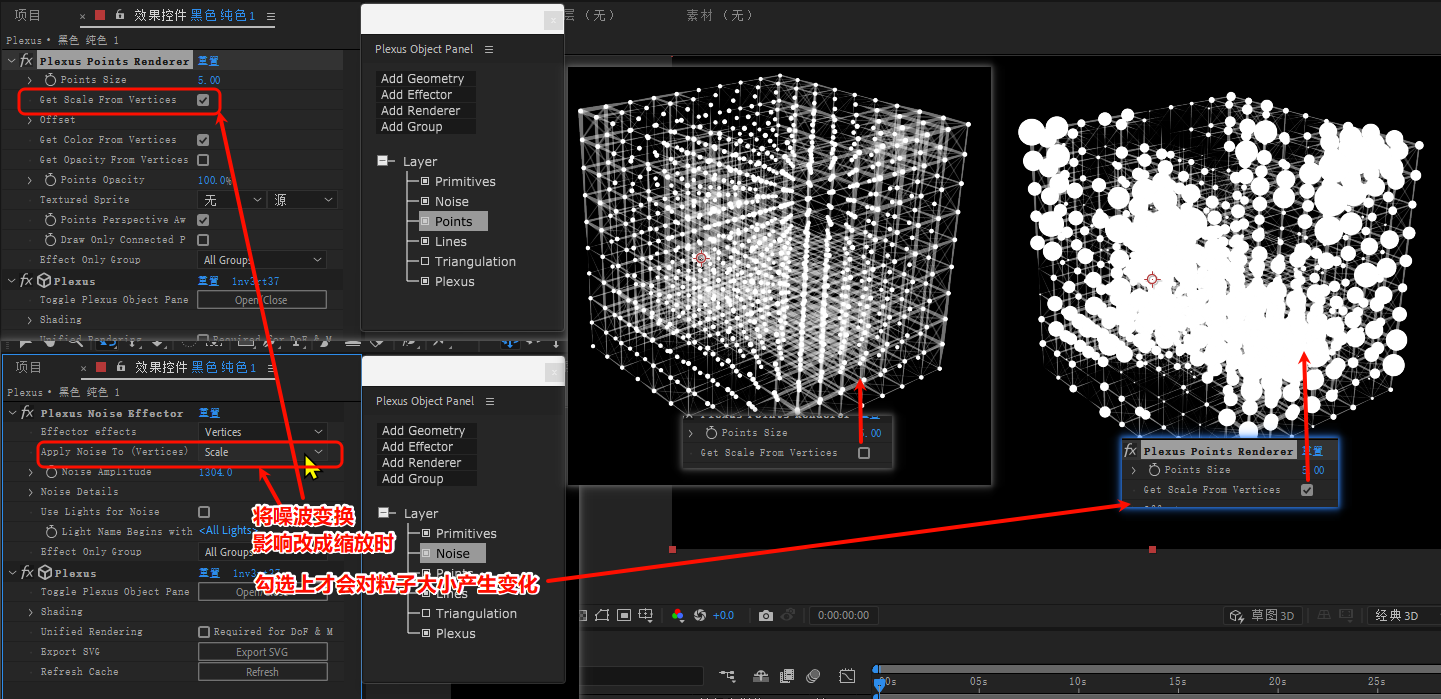Click composition mini-flowchart icon in timeline

[727, 677]
